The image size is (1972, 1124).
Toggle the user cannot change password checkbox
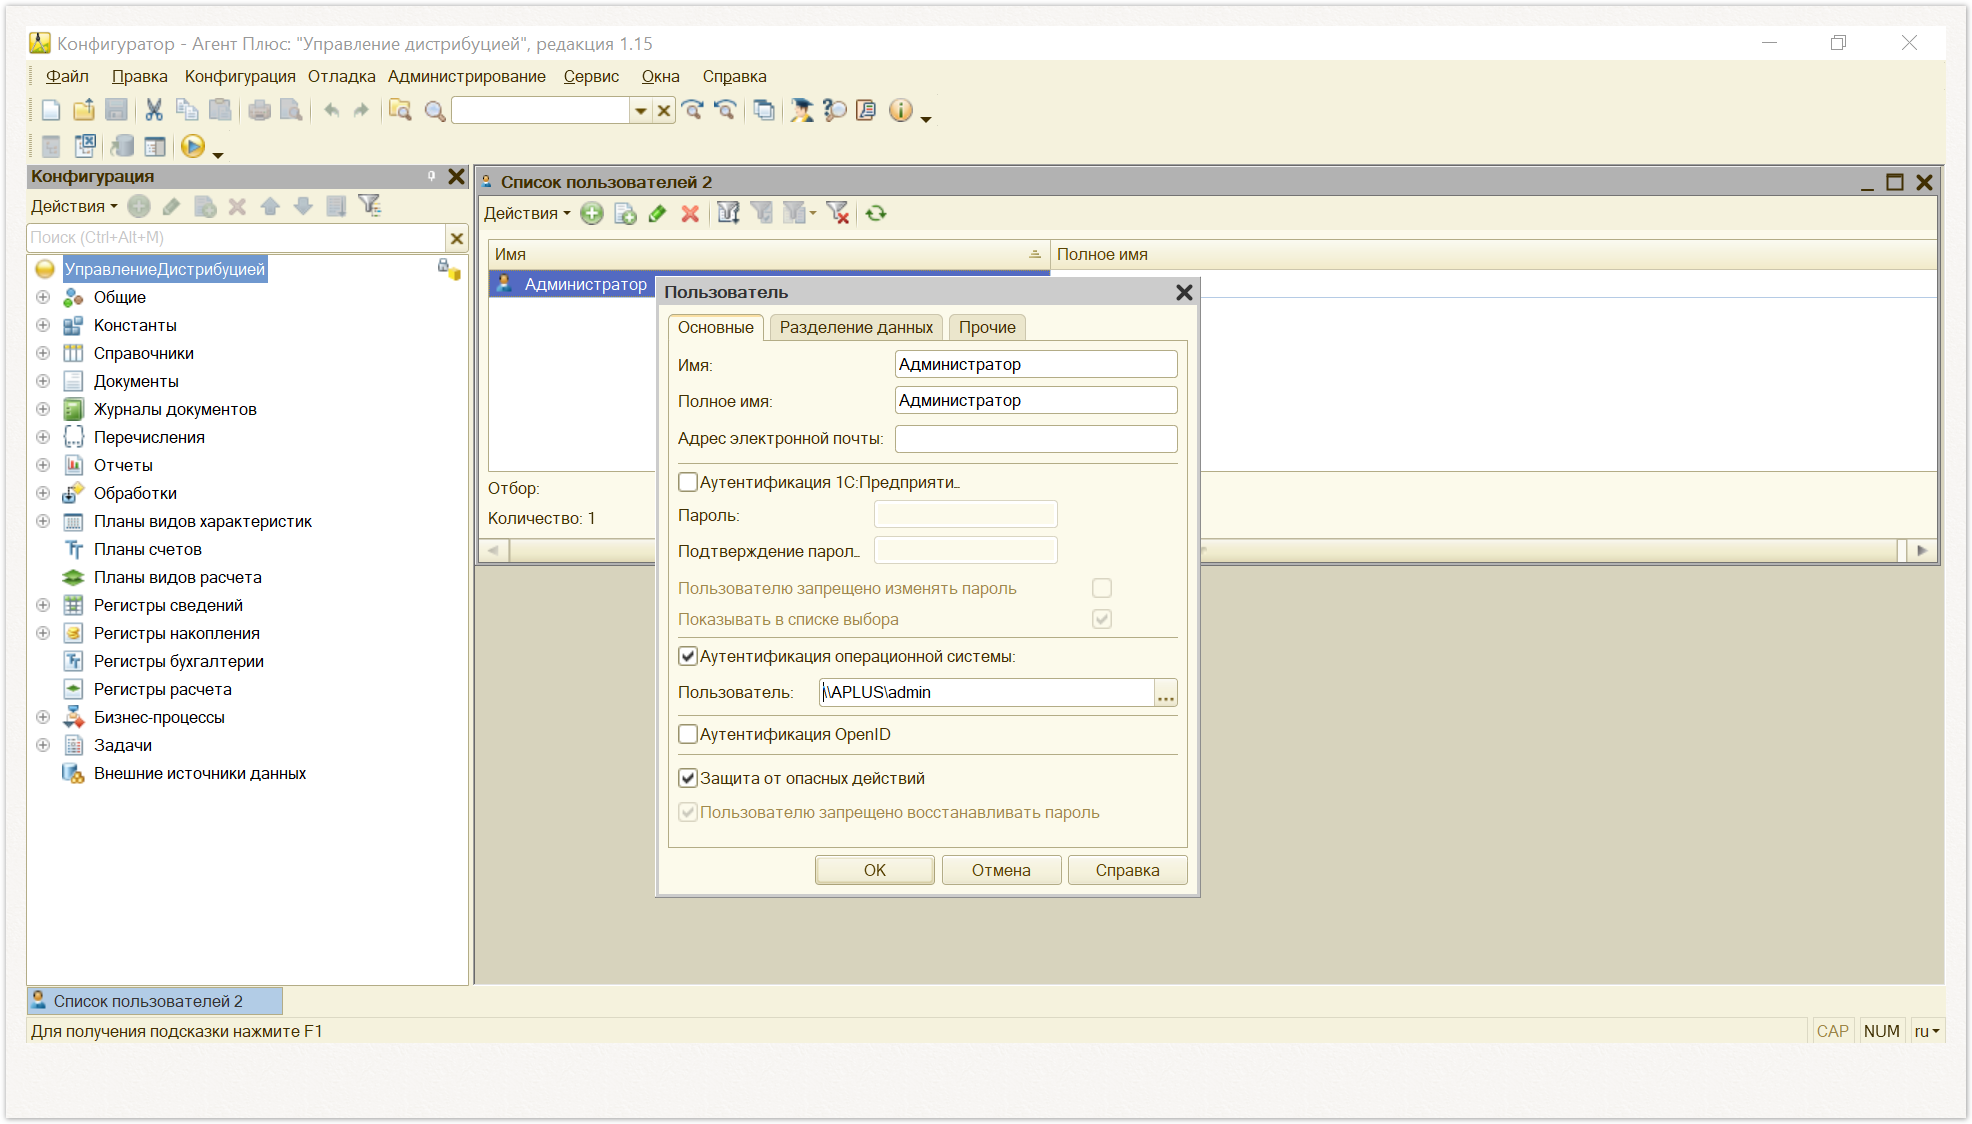pyautogui.click(x=1102, y=588)
